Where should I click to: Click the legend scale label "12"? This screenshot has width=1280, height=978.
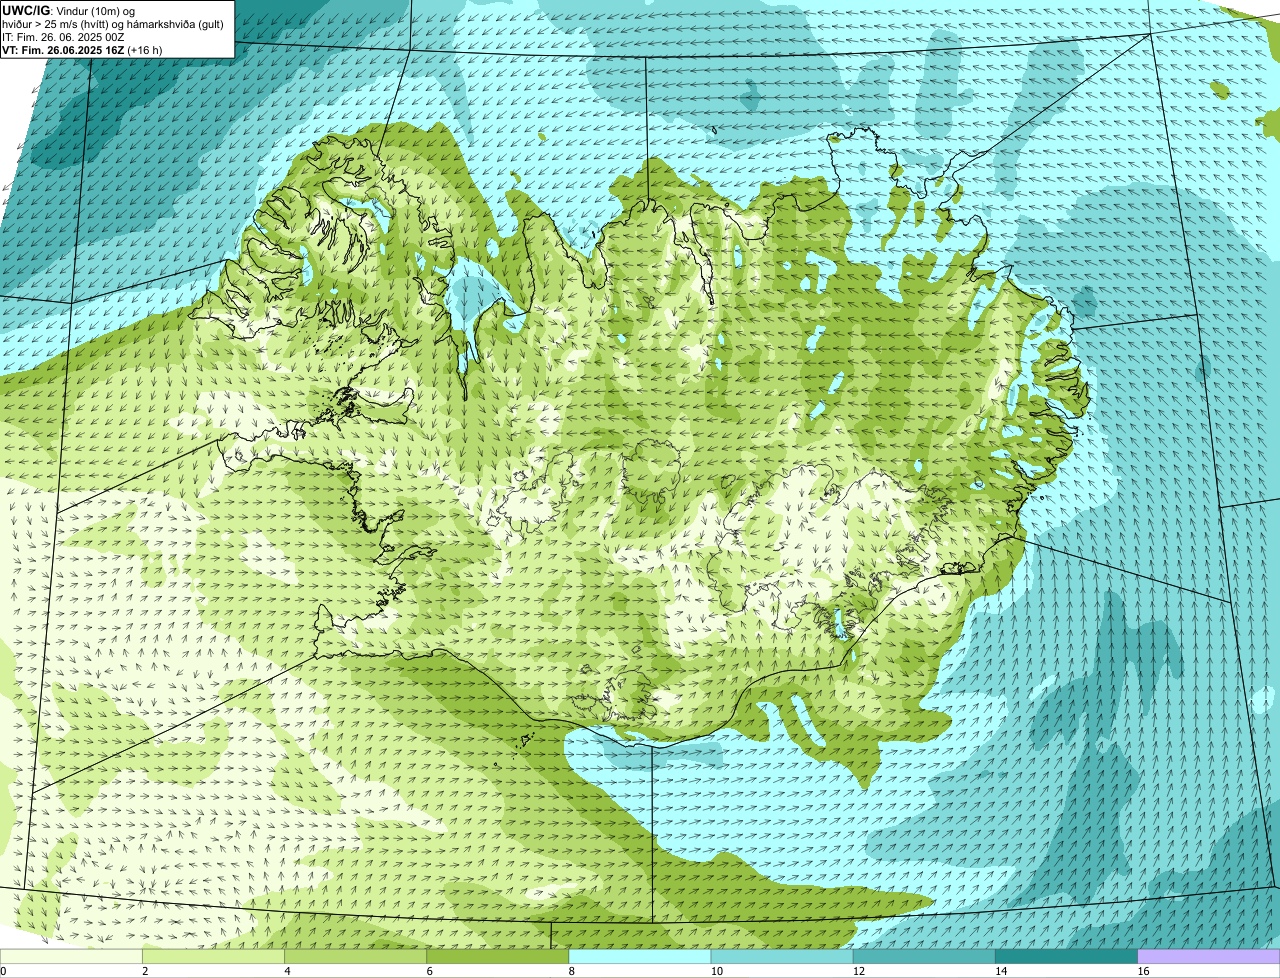859,971
